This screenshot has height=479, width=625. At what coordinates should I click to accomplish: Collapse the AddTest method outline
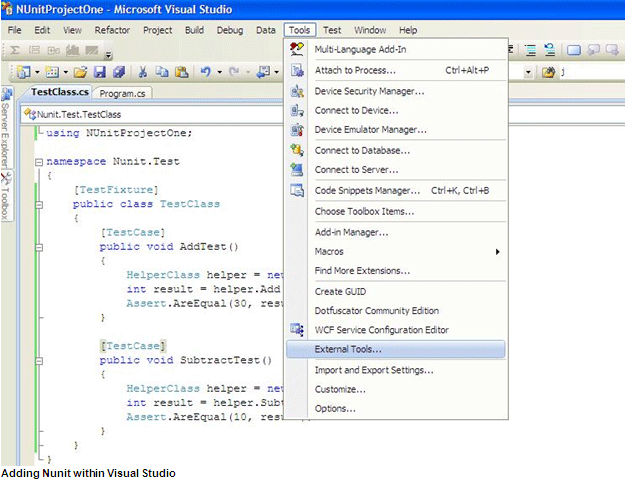pyautogui.click(x=38, y=247)
